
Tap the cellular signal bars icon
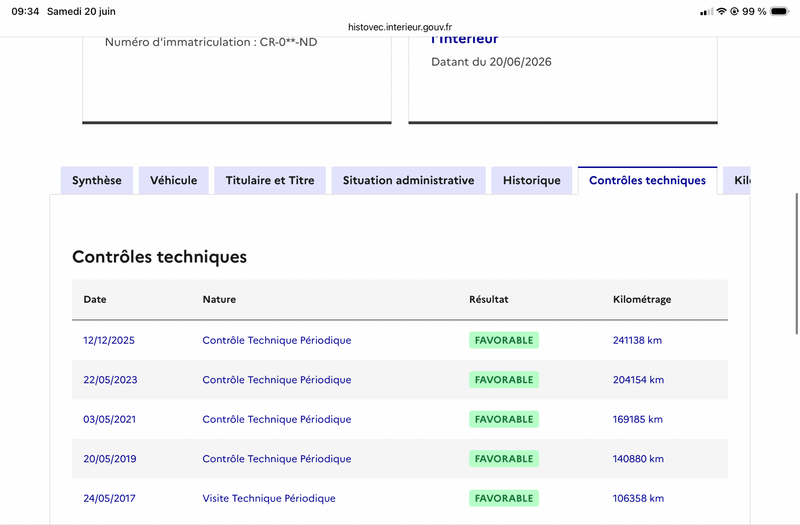pos(707,12)
